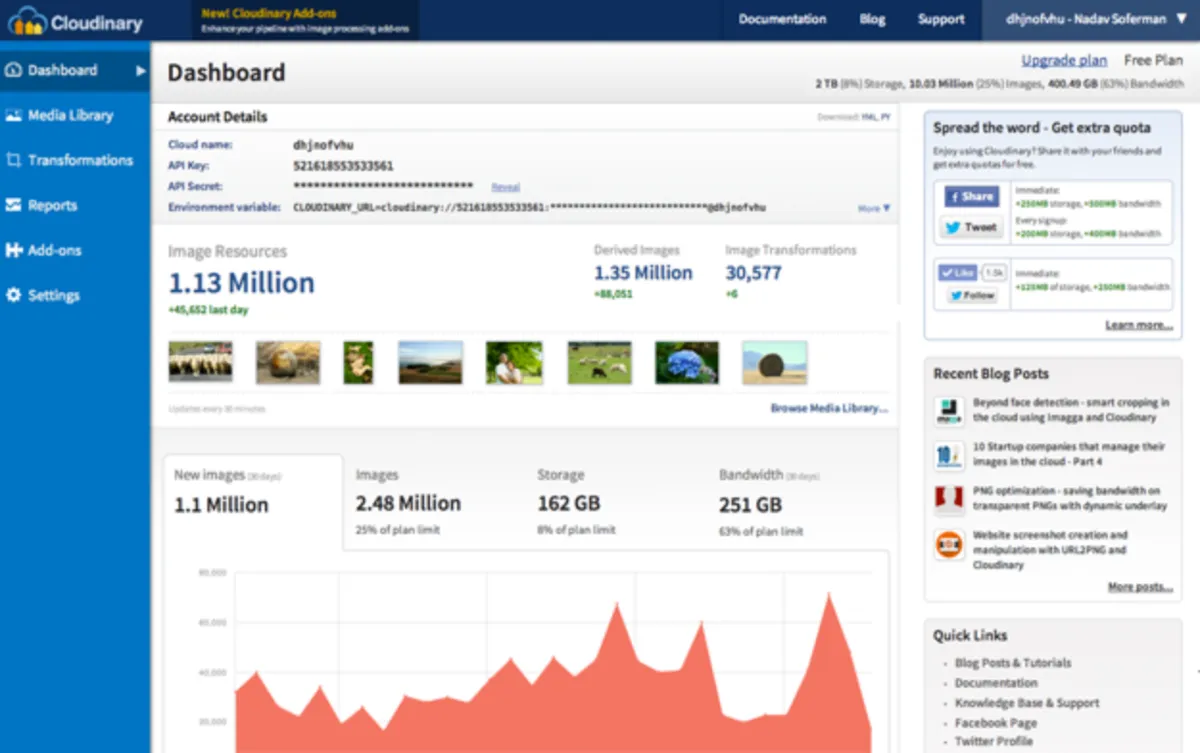Click the Cloudinary cloud logo icon
This screenshot has width=1200, height=753.
coord(27,20)
